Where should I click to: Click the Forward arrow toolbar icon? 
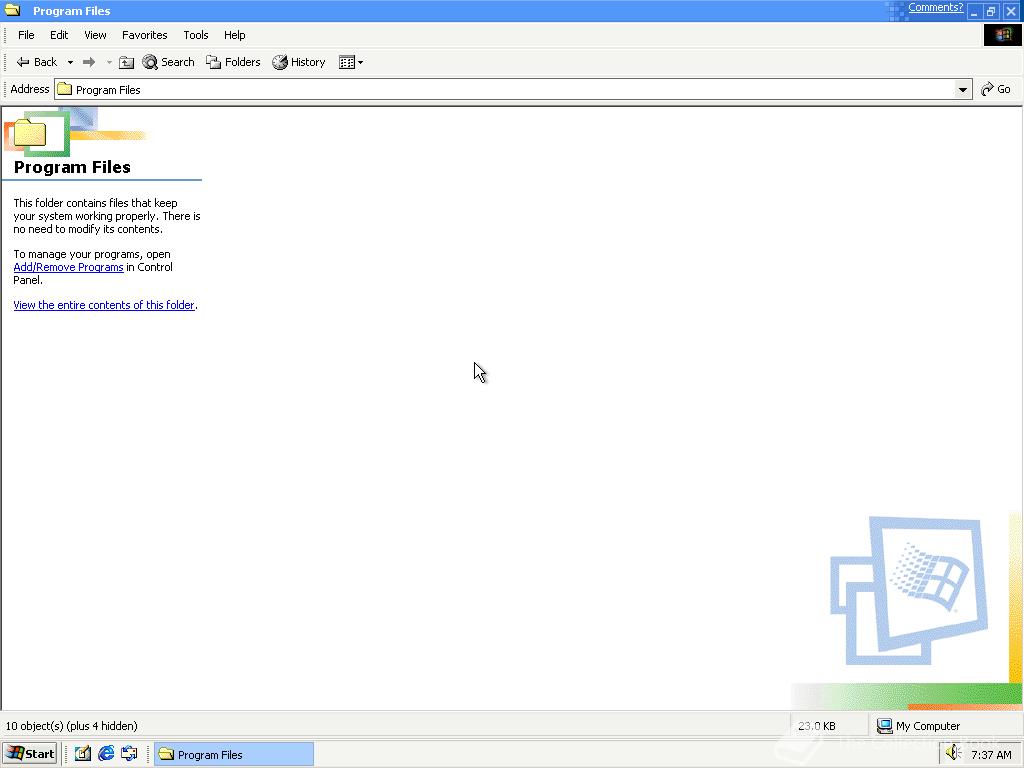tap(89, 62)
